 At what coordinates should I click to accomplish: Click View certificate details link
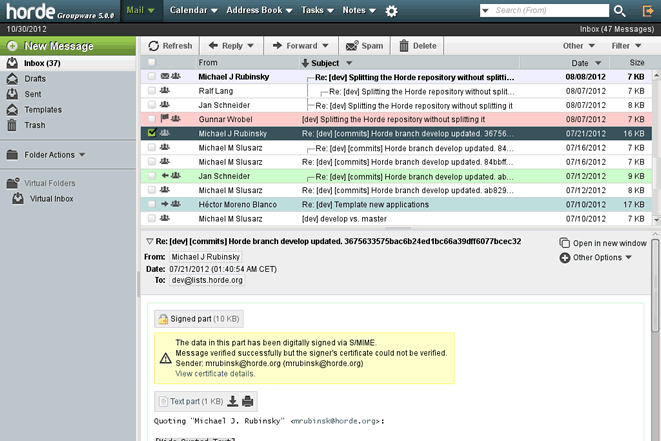tap(215, 374)
